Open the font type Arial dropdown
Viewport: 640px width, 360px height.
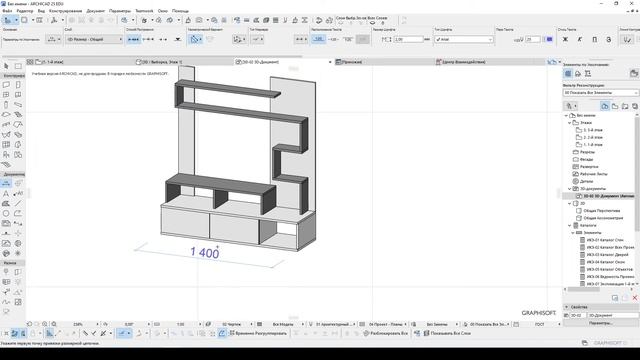tap(464, 40)
